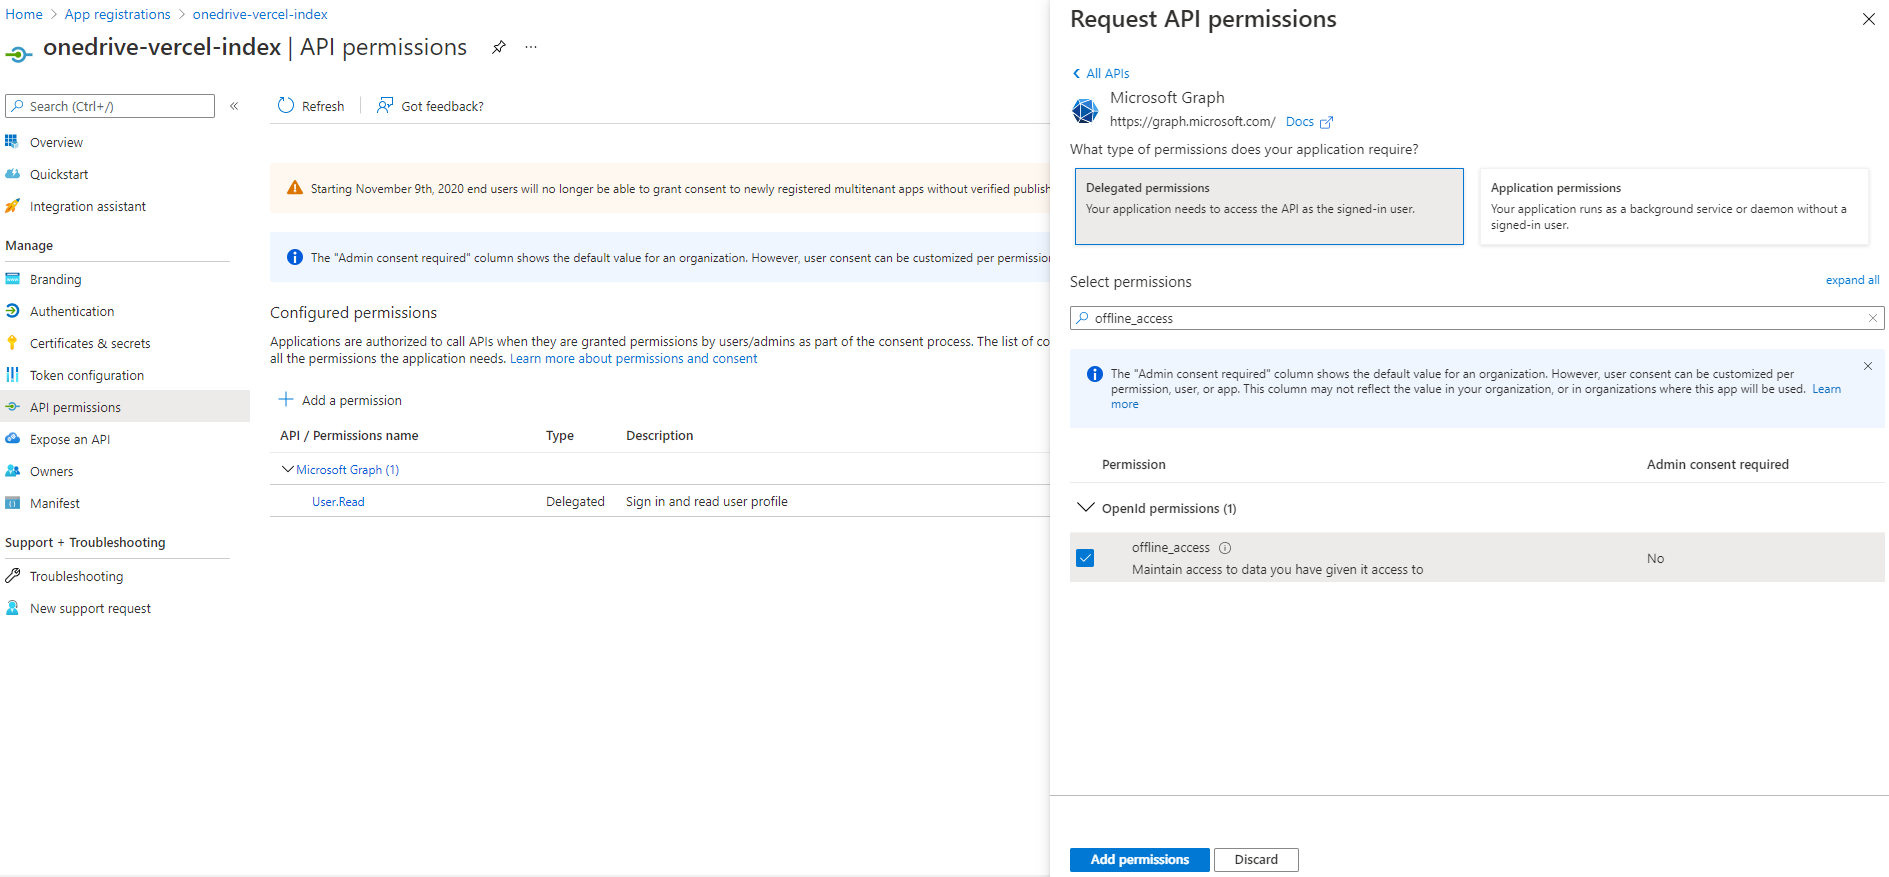Go back to All APIs
The height and width of the screenshot is (877, 1889).
tap(1101, 73)
